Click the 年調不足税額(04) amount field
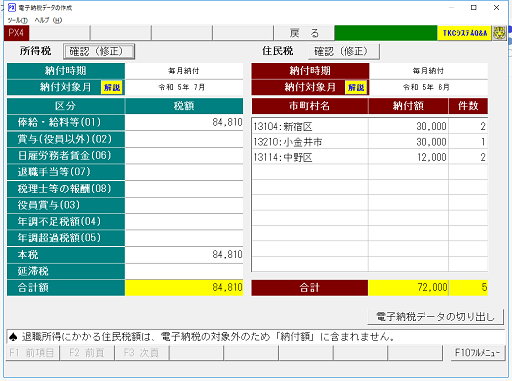The width and height of the screenshot is (512, 381). 184,222
